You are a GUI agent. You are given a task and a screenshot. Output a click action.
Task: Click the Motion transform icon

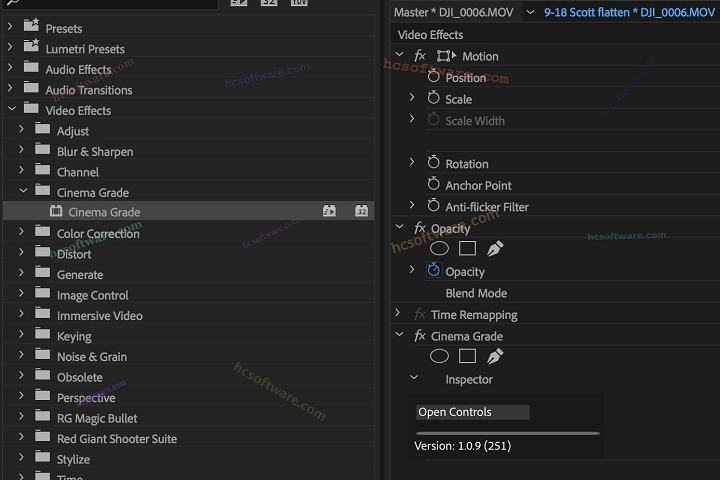[446, 57]
